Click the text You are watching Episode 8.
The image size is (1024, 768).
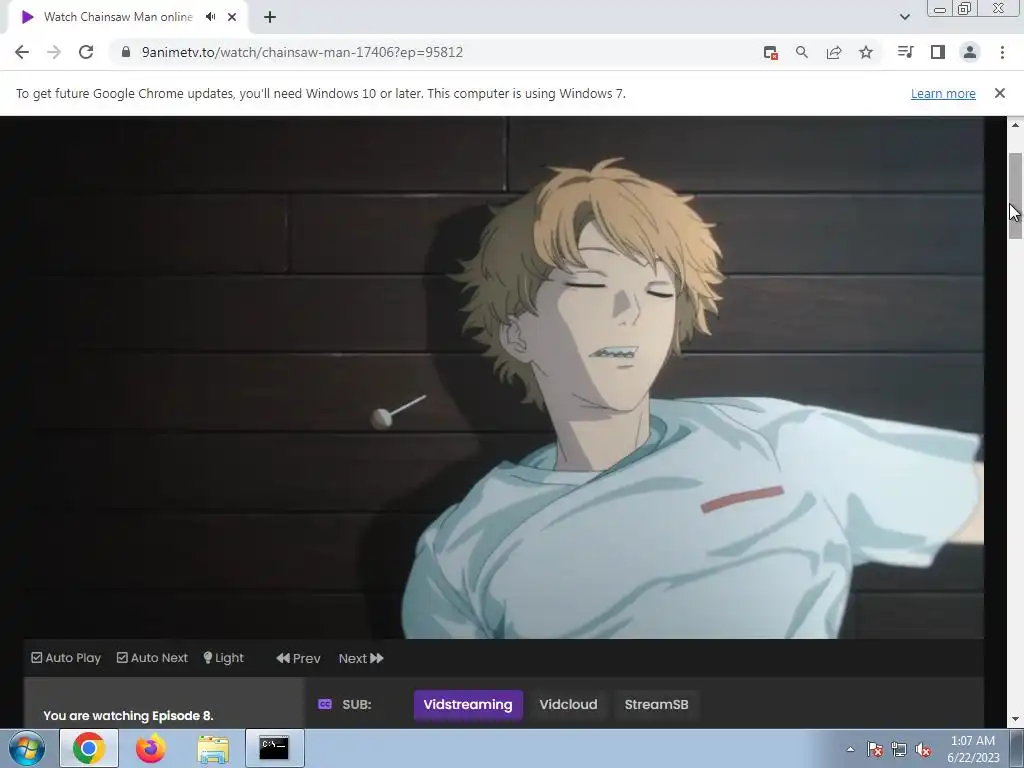coord(129,716)
